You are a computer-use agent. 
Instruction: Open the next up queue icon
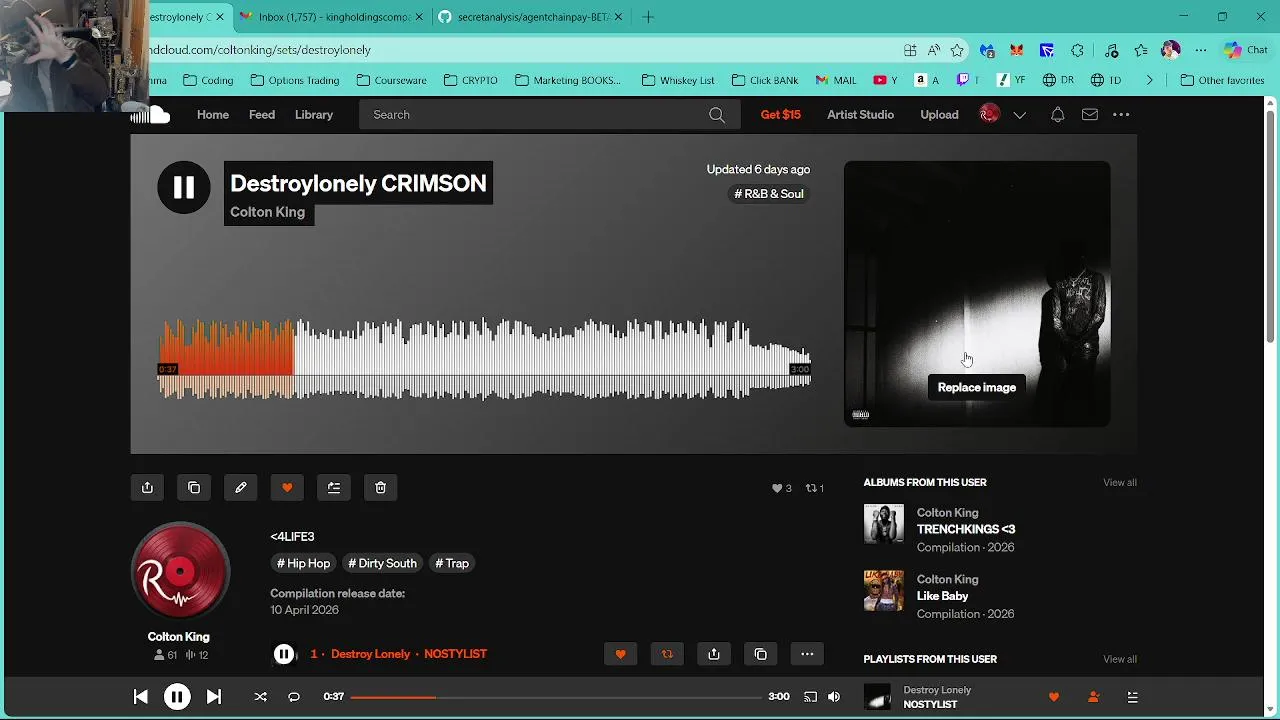tap(1133, 697)
